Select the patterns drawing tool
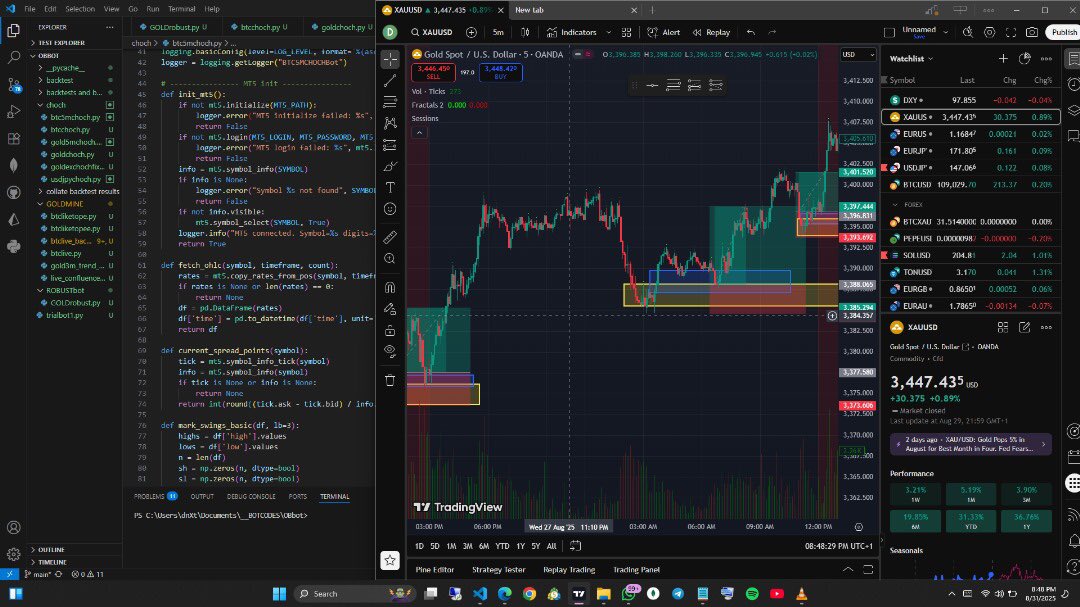The width and height of the screenshot is (1080, 607). coord(390,123)
